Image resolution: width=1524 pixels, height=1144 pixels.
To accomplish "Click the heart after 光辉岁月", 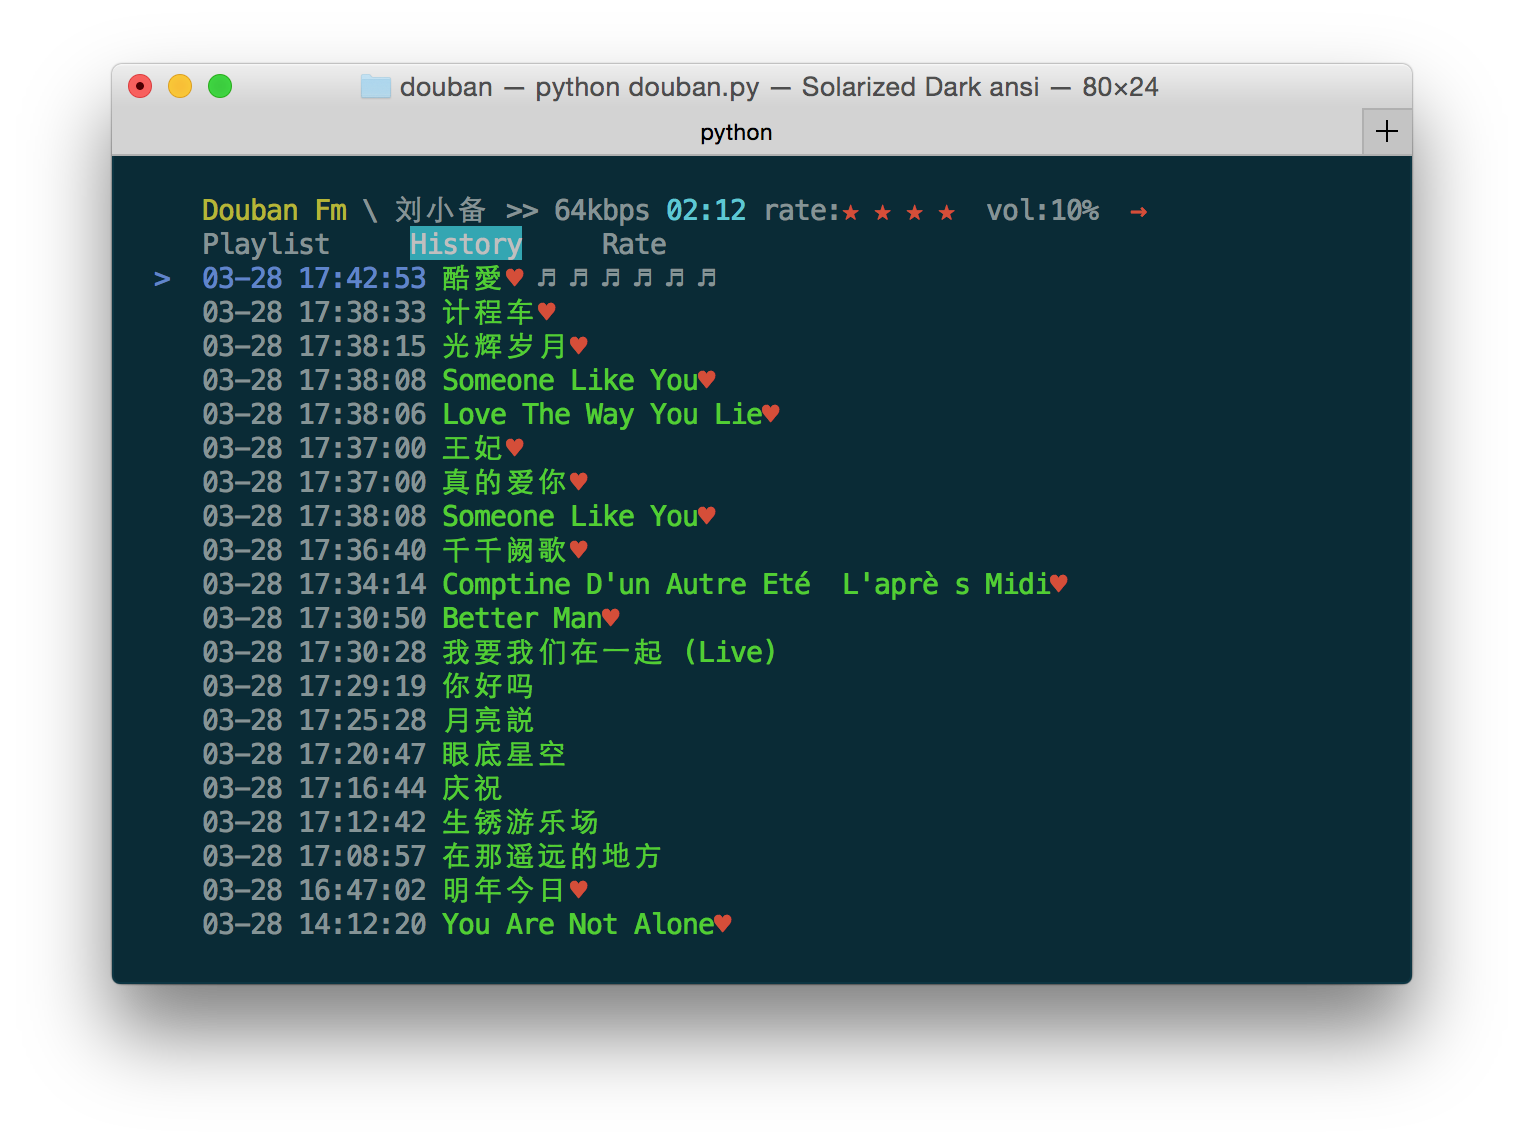I will click(579, 345).
